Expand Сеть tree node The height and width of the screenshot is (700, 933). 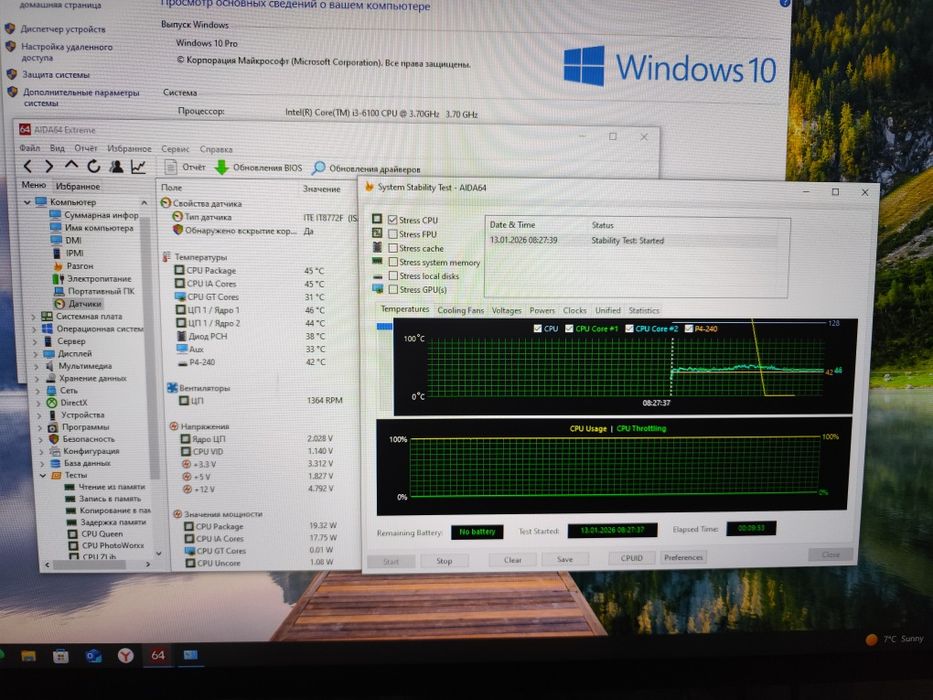coord(37,391)
